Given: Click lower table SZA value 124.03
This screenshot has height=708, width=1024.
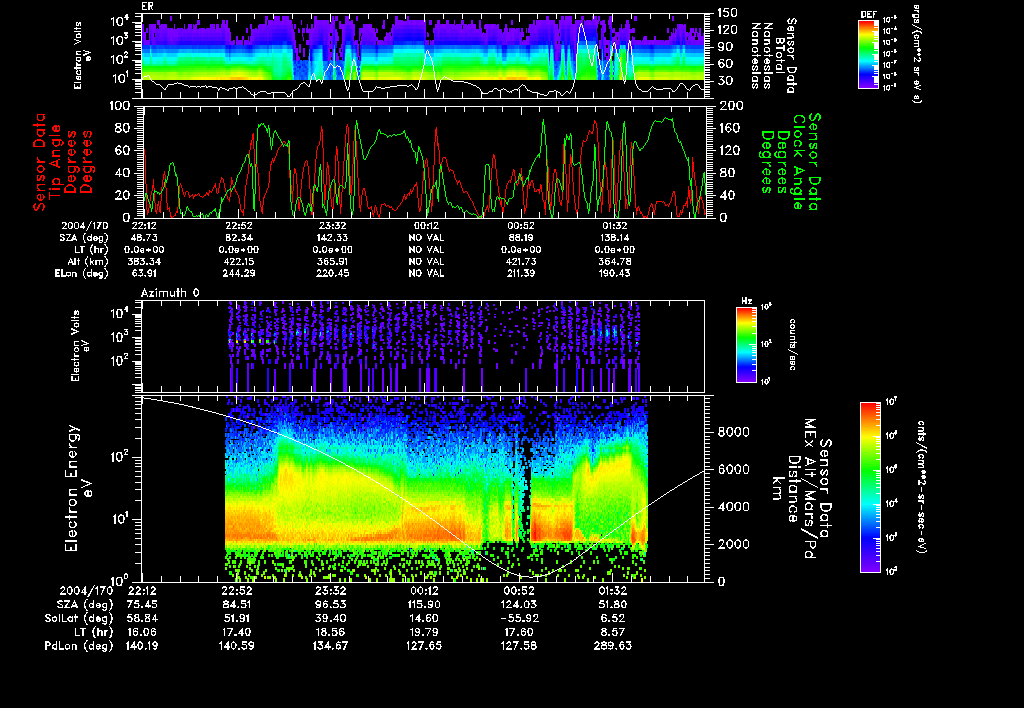Looking at the screenshot, I should tap(518, 604).
